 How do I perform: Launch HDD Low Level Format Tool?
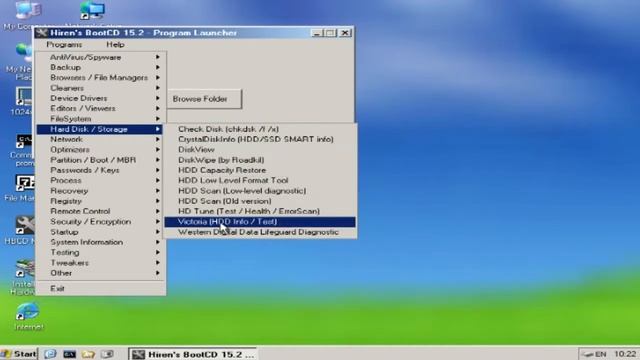coord(260,180)
